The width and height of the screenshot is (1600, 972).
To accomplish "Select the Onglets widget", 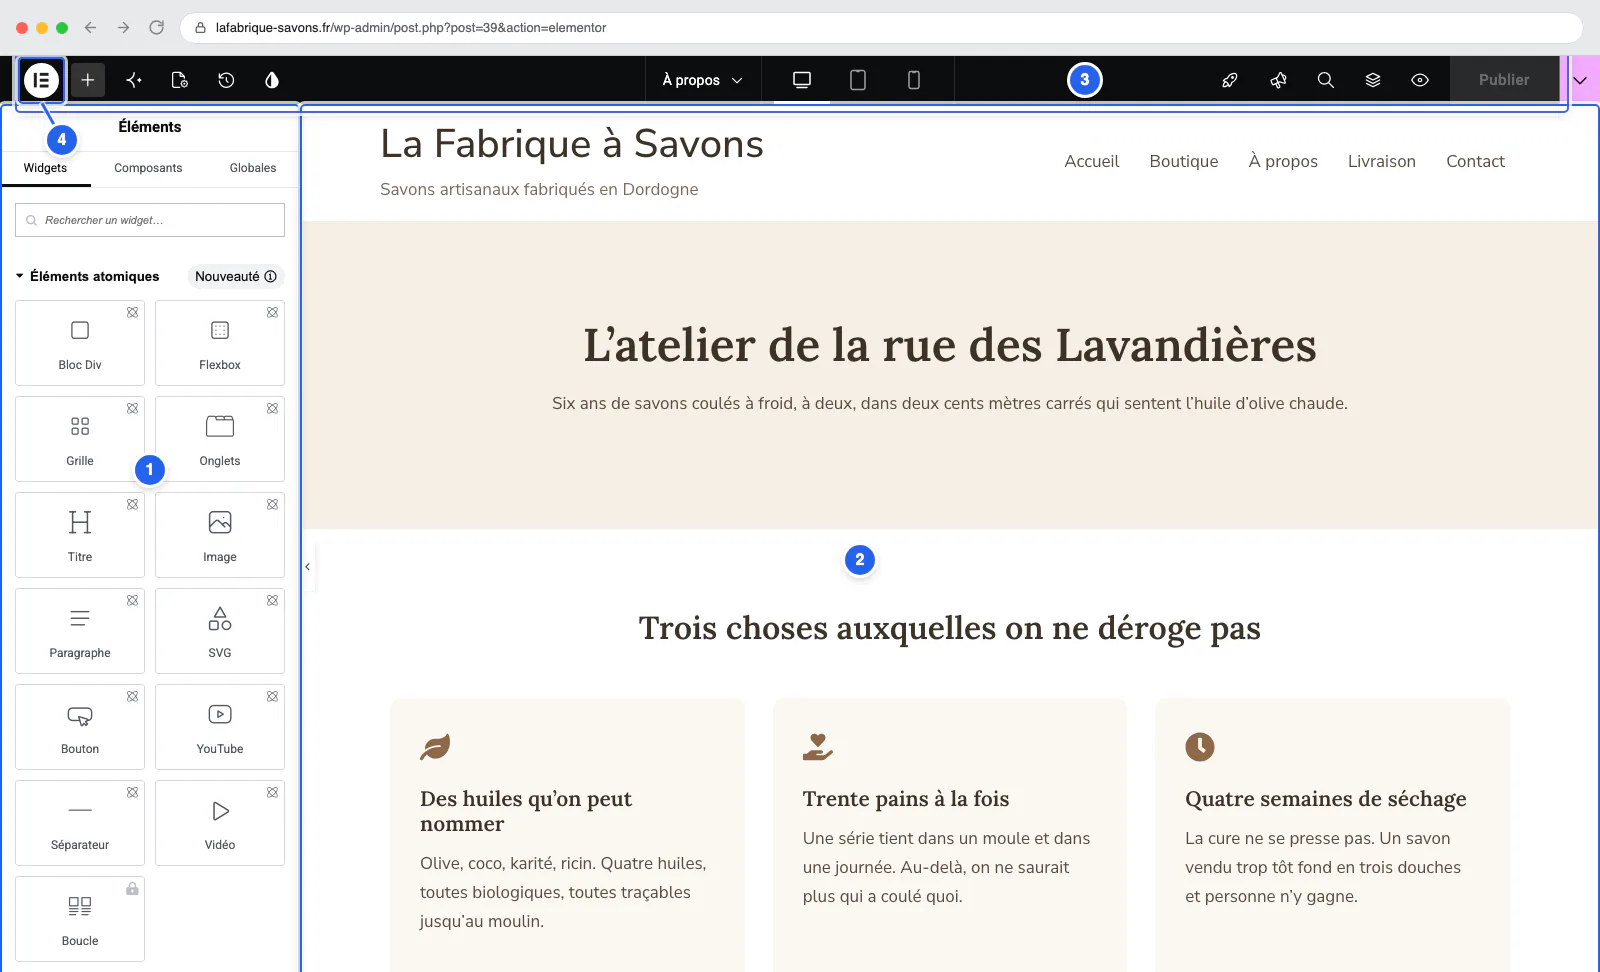I will (220, 439).
